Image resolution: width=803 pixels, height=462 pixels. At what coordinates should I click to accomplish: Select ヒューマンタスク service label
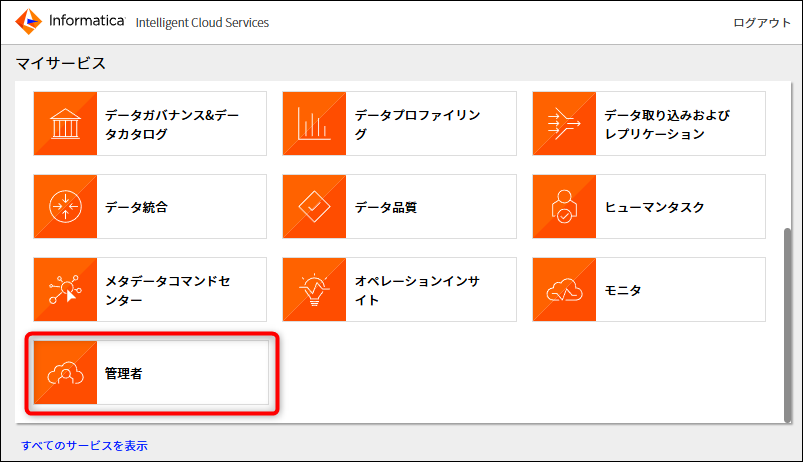654,207
